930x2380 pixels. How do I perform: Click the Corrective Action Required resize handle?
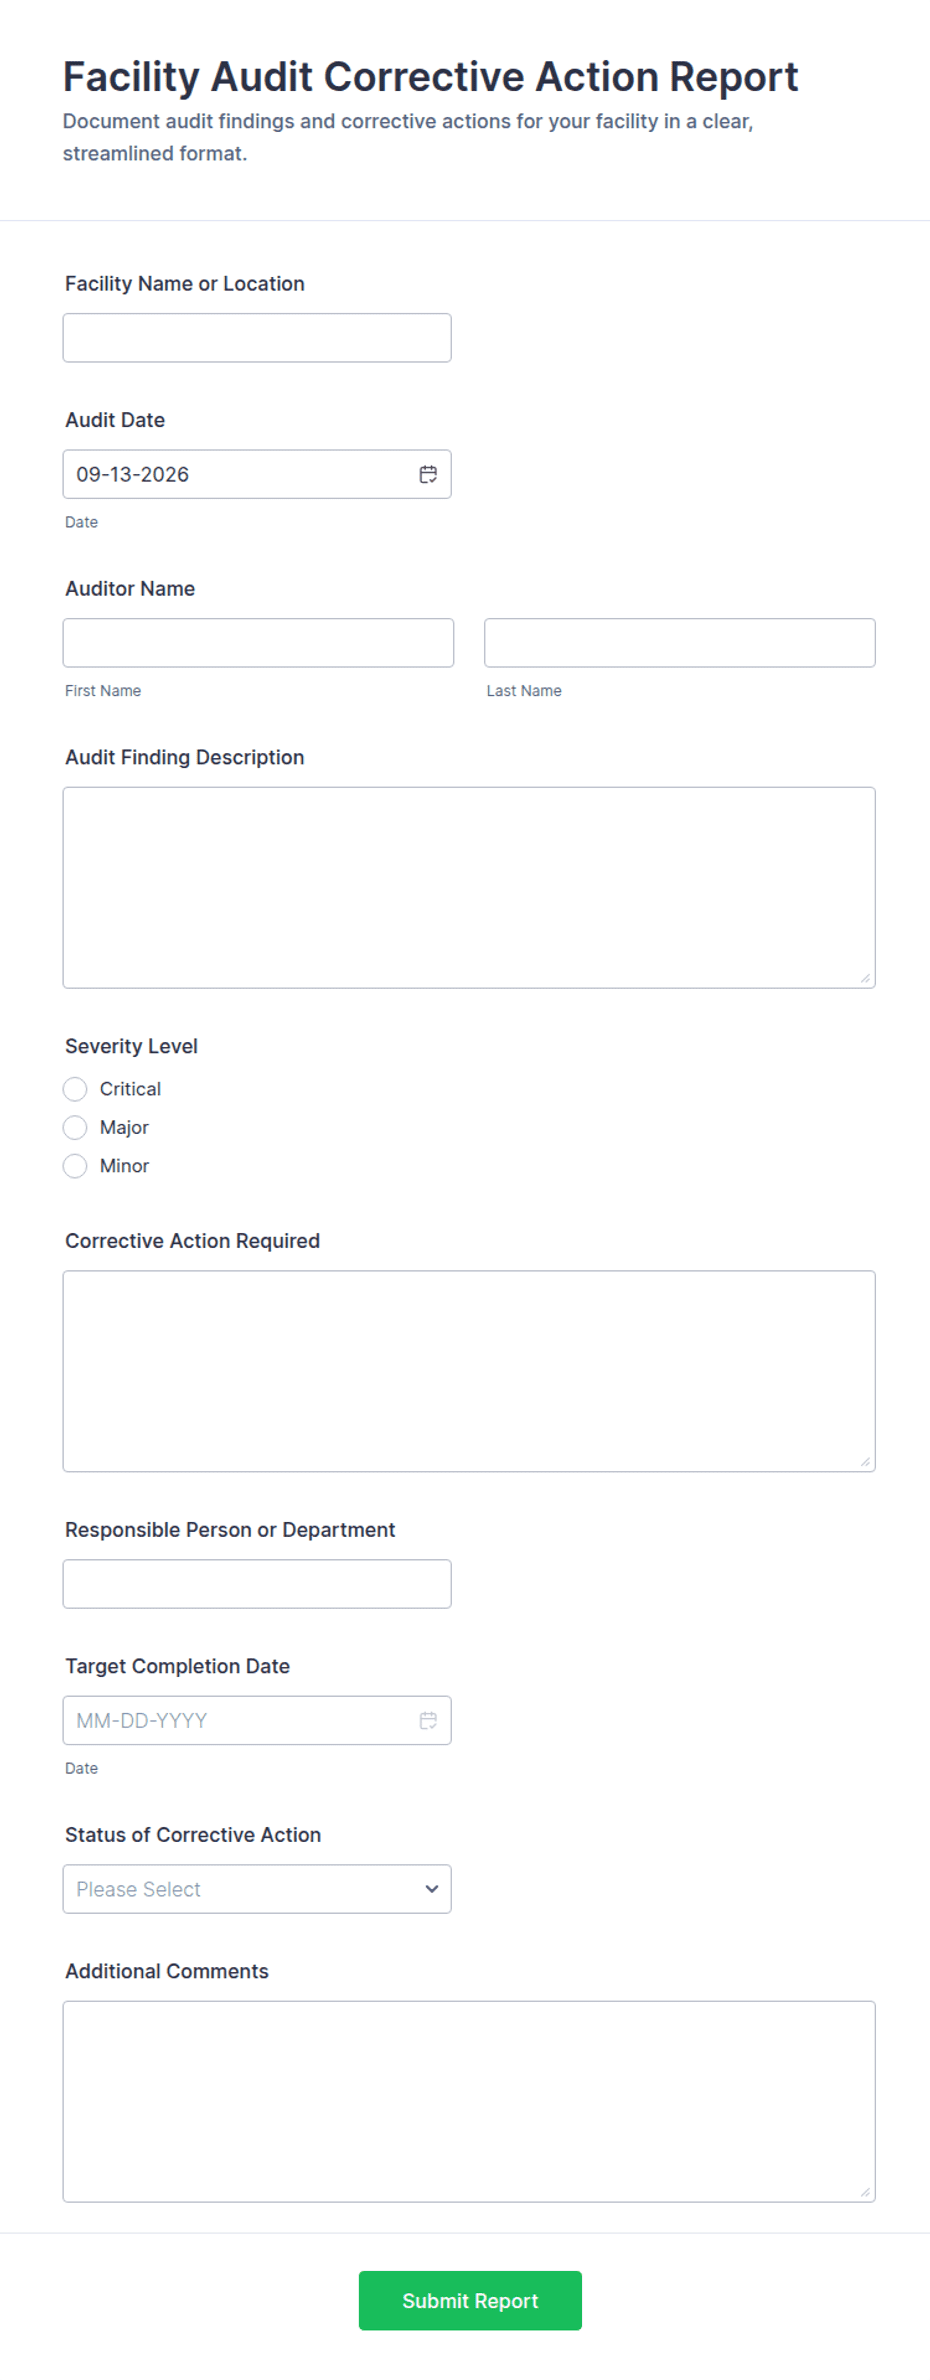pyautogui.click(x=865, y=1461)
